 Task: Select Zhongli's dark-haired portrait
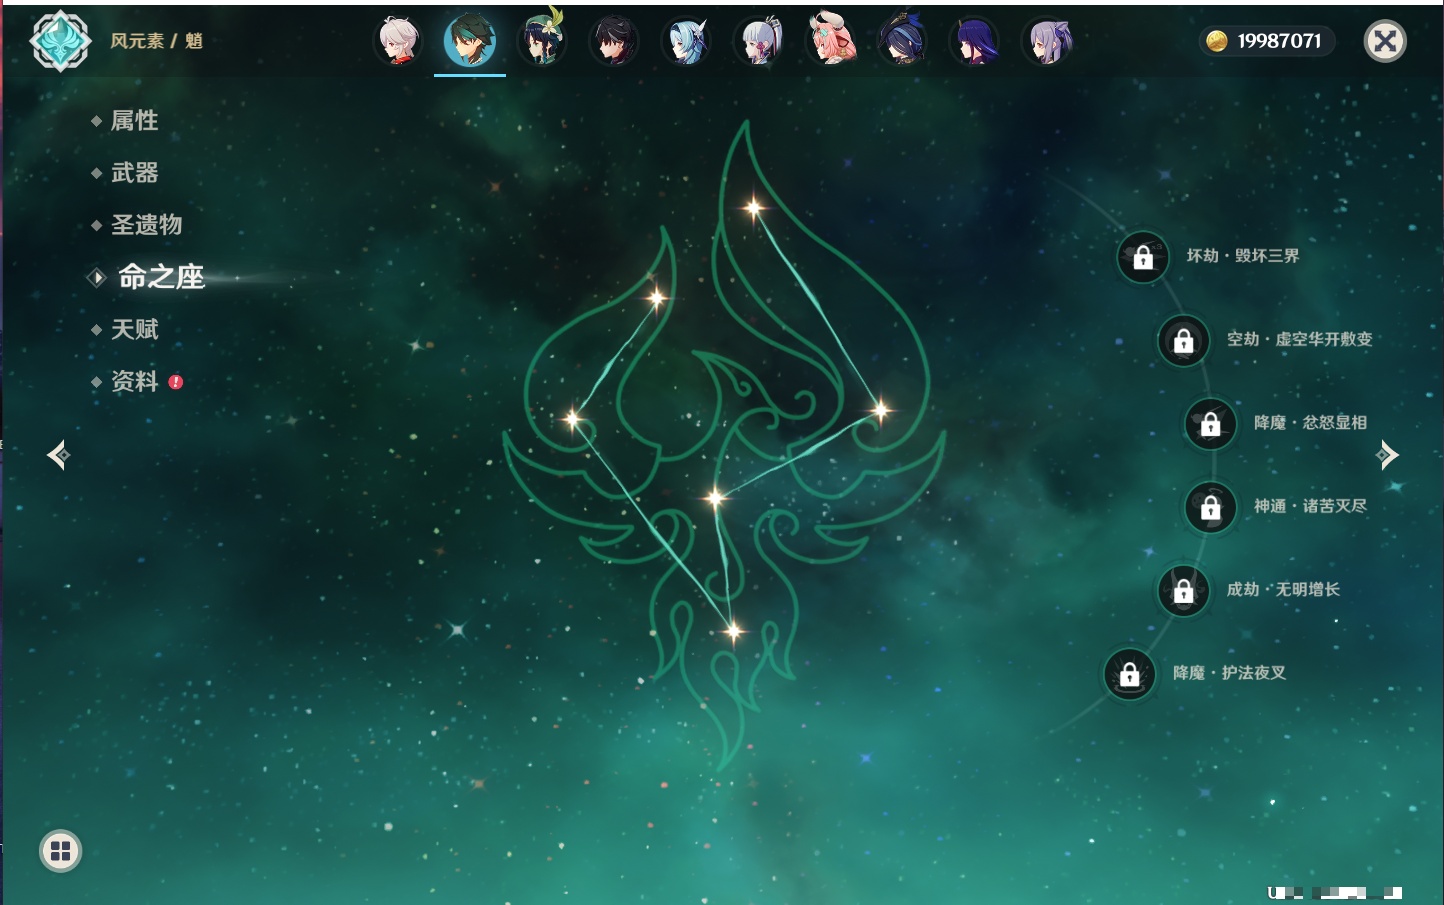coord(614,41)
